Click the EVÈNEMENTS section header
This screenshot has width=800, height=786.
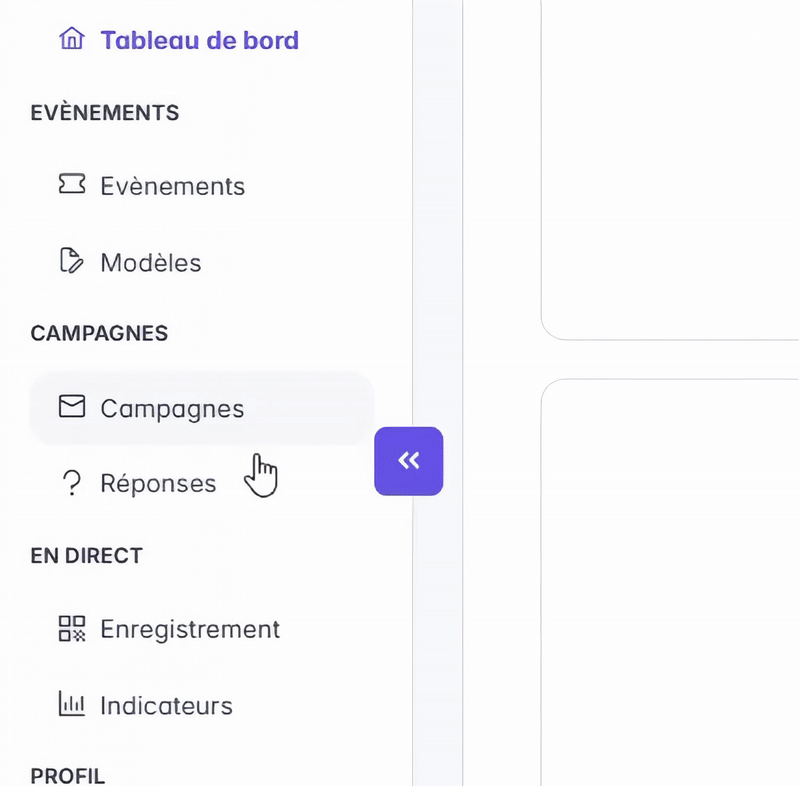pos(105,113)
